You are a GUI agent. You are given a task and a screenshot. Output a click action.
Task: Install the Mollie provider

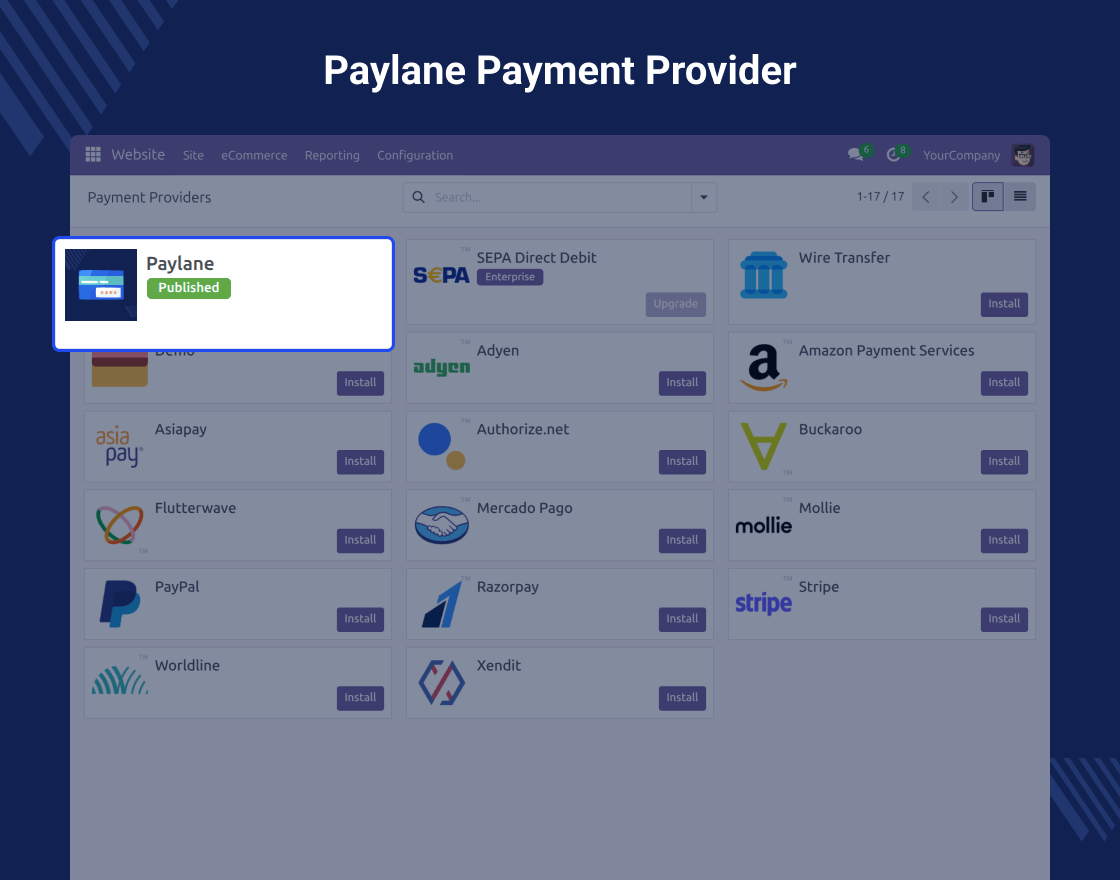point(1004,540)
